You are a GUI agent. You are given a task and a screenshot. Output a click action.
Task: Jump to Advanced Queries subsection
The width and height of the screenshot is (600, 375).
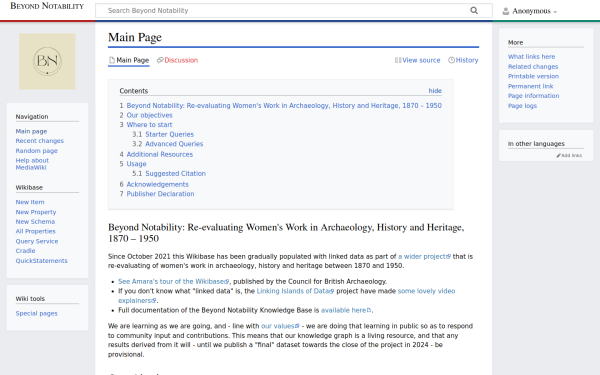174,144
